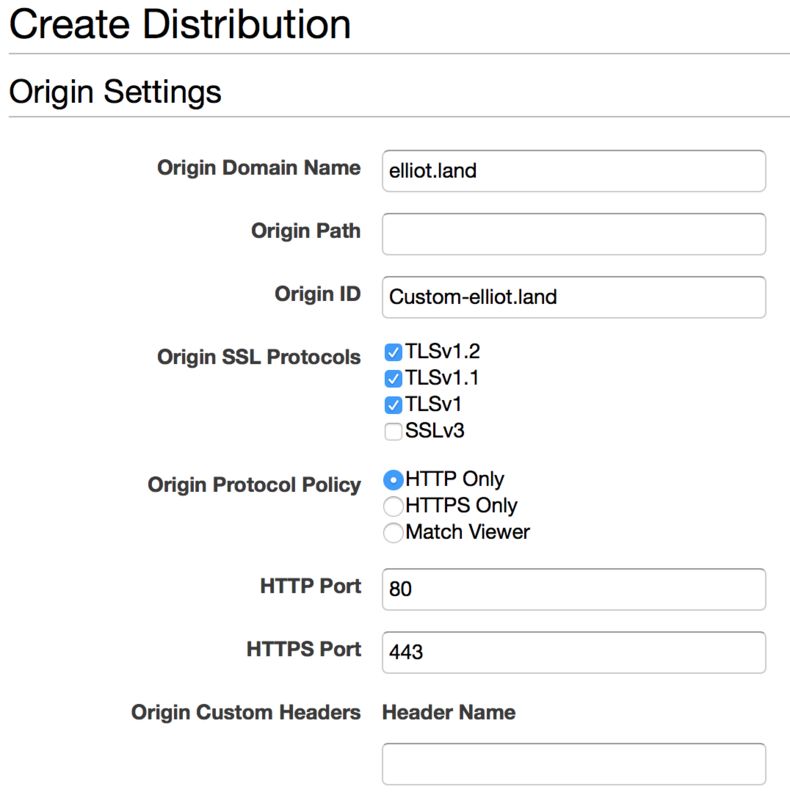Viewport: 790px width, 806px height.
Task: Click the Origin Domain Name label
Action: pos(258,168)
